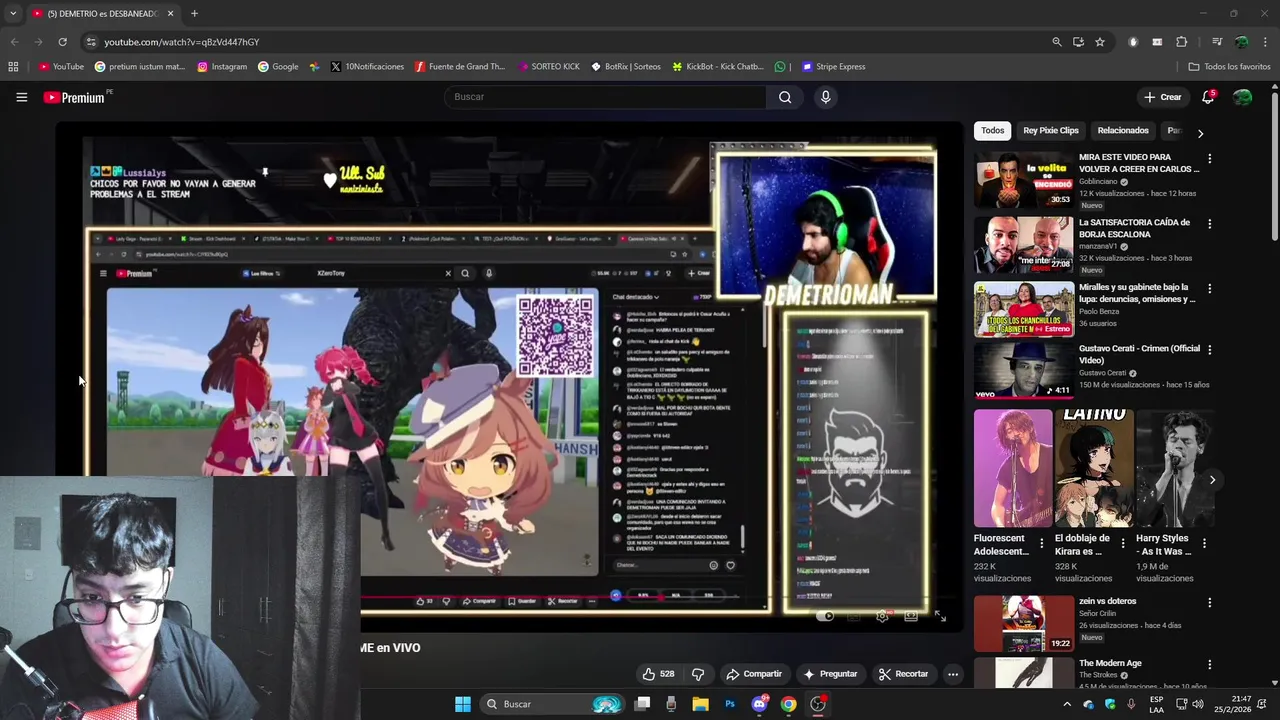The height and width of the screenshot is (720, 1280).
Task: Share the video with Compartir
Action: pyautogui.click(x=754, y=674)
